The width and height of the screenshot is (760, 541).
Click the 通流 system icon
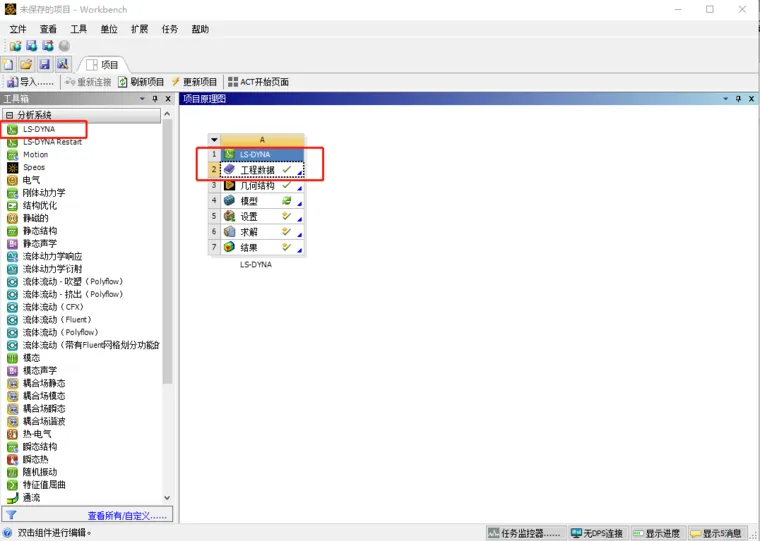pos(13,498)
